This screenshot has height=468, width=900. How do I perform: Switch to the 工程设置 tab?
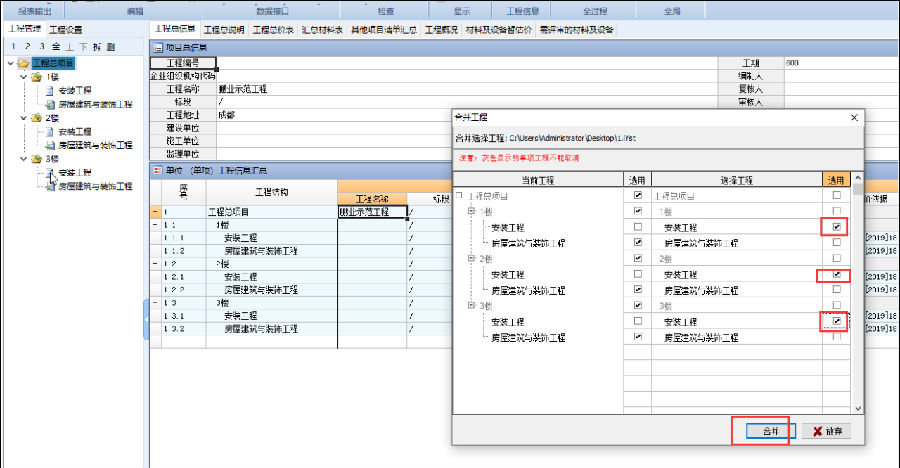pyautogui.click(x=66, y=30)
